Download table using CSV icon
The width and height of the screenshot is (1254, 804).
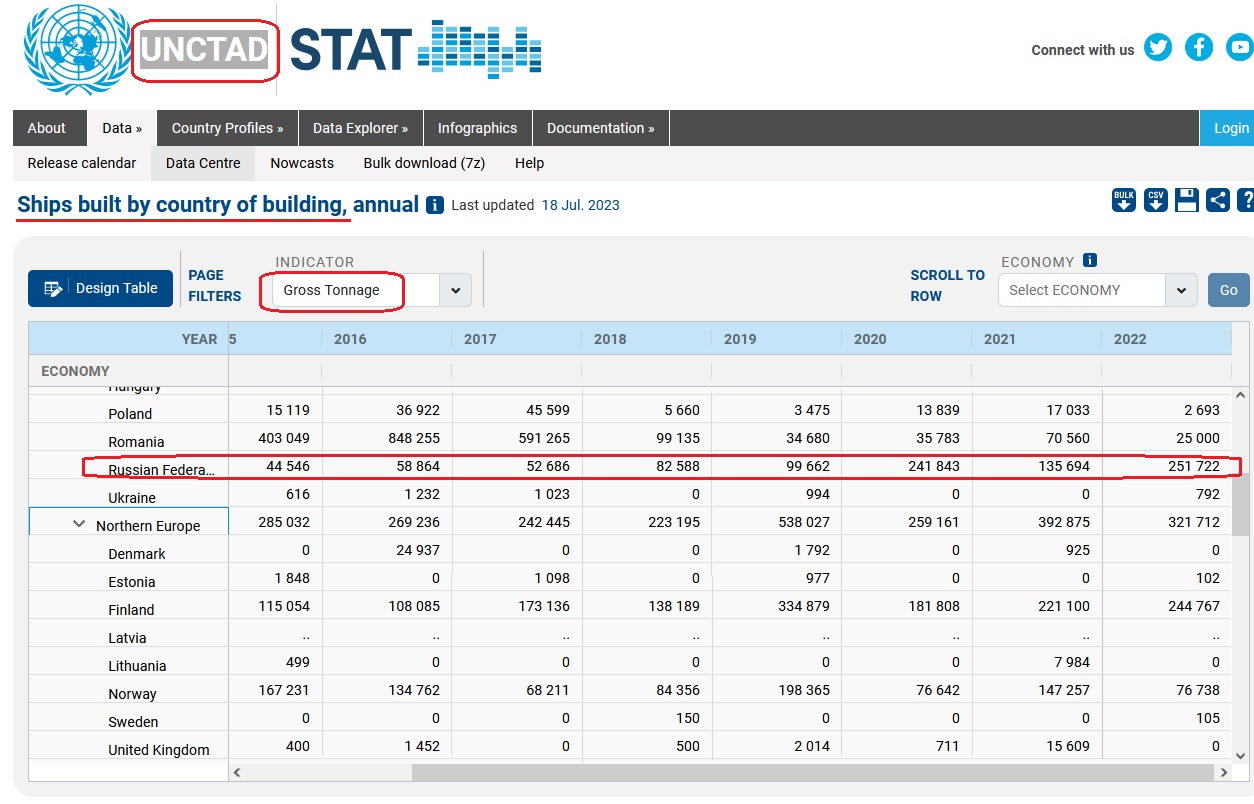(1156, 200)
